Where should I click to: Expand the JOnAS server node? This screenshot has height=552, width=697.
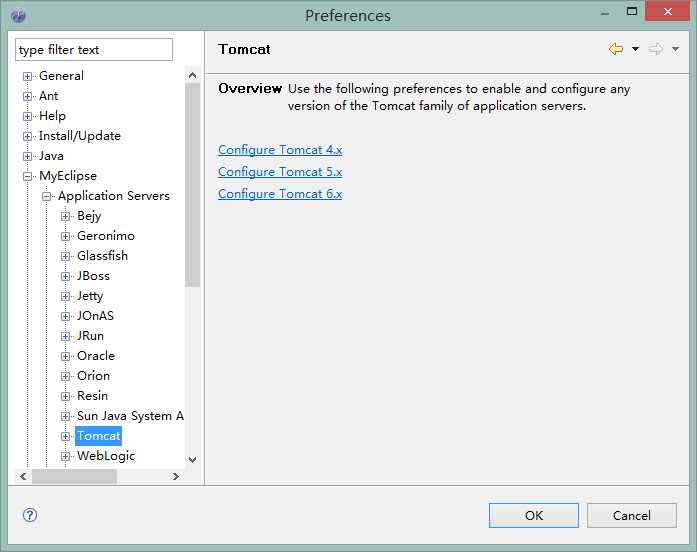[x=65, y=316]
